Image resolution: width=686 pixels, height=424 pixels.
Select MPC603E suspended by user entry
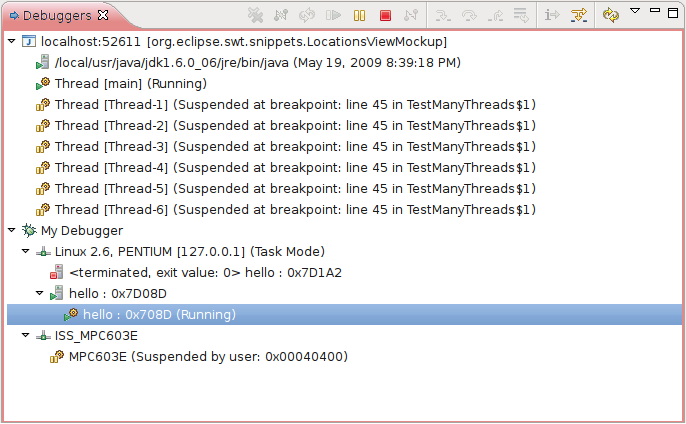pyautogui.click(x=199, y=357)
